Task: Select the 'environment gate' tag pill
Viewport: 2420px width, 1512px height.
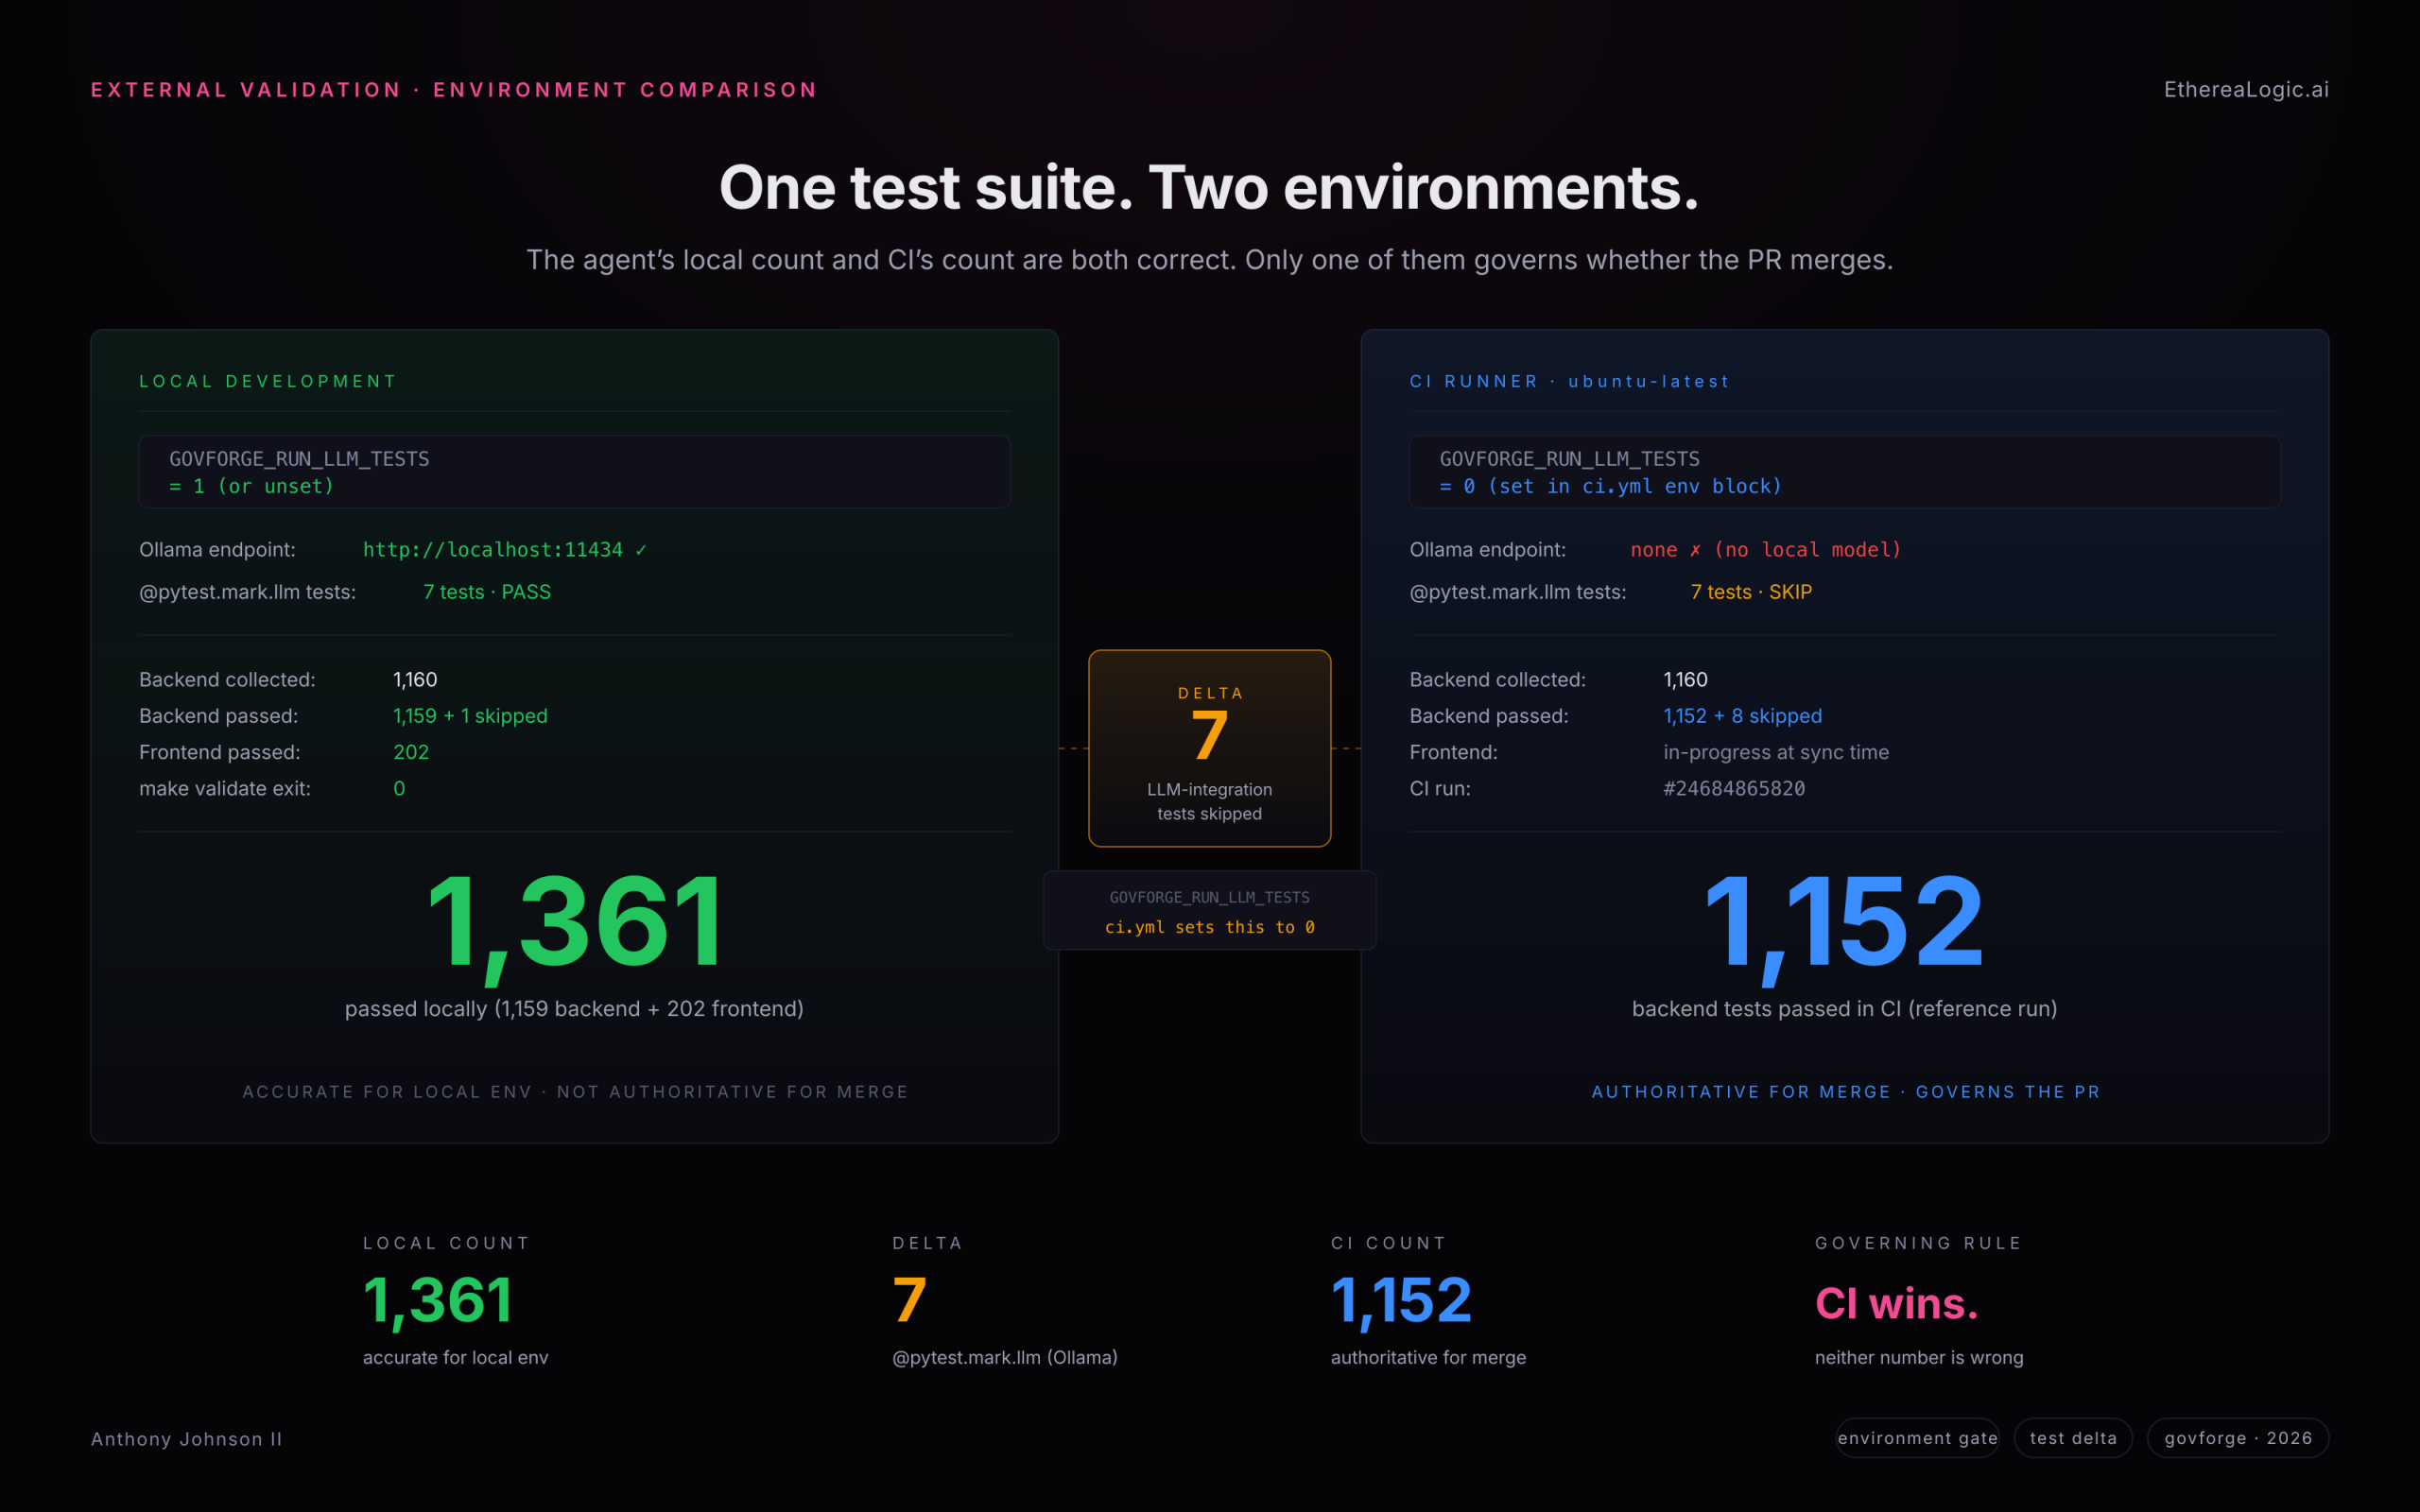Action: pyautogui.click(x=1917, y=1438)
